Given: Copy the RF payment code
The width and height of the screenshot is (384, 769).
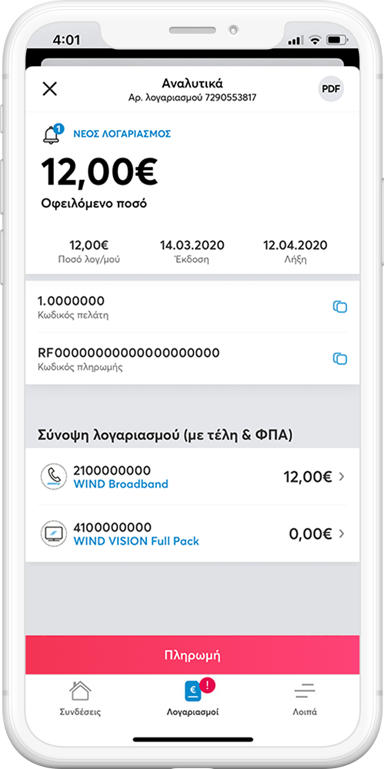Looking at the screenshot, I should (340, 359).
